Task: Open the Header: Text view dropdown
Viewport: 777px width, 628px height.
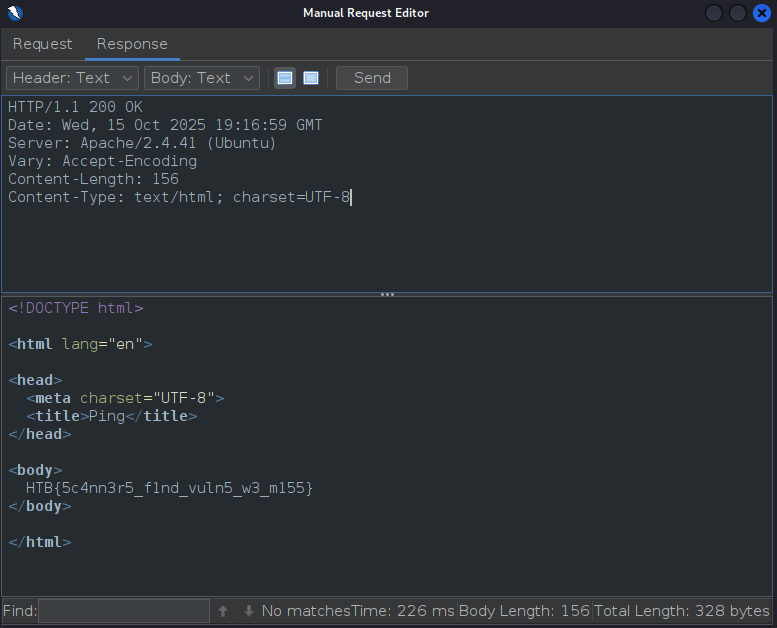Action: 73,78
